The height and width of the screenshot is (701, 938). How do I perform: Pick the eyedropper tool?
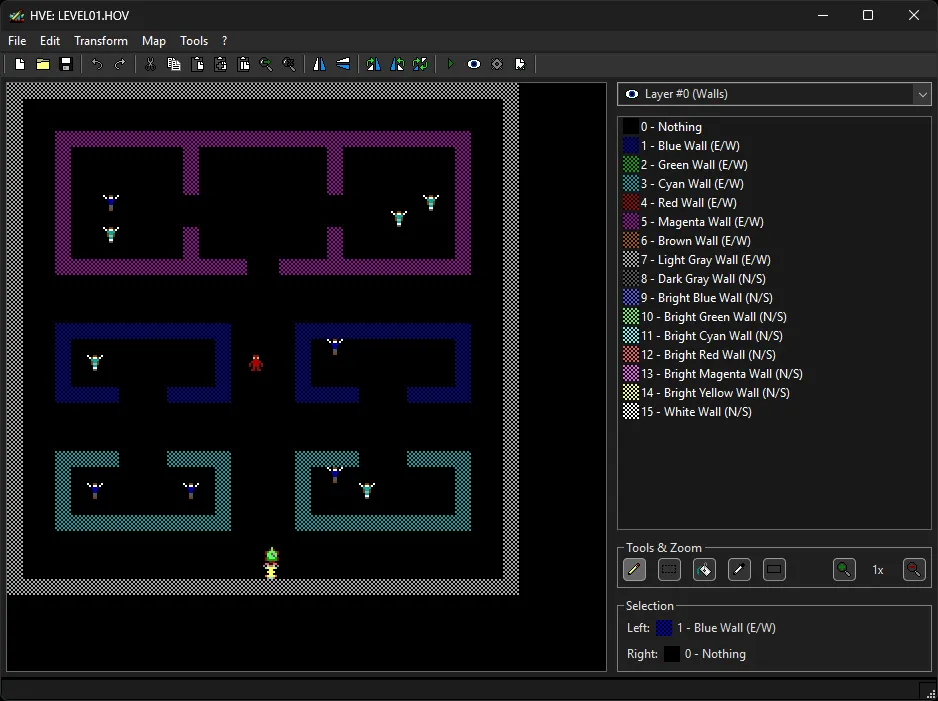(x=739, y=570)
